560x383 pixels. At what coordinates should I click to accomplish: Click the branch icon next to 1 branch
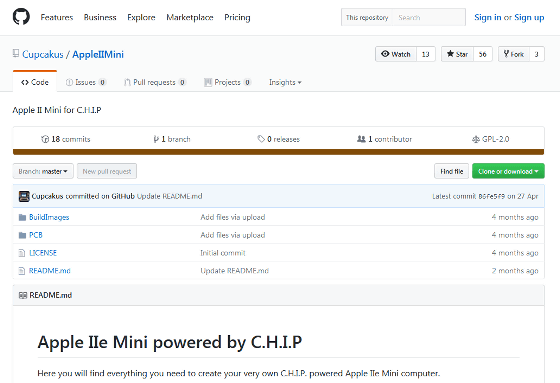[156, 139]
